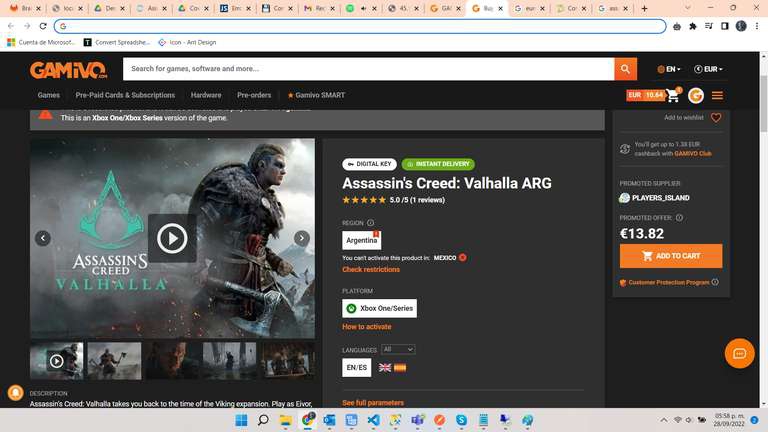The height and width of the screenshot is (432, 768).
Task: Focus the browser address bar
Action: click(x=360, y=26)
